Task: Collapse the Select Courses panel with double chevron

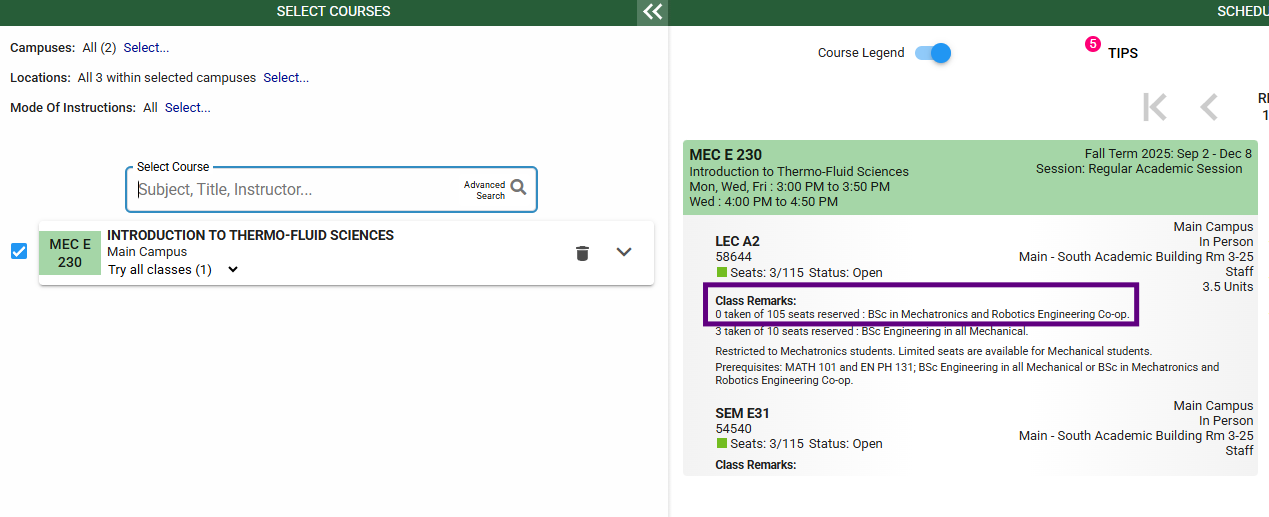Action: pos(652,12)
